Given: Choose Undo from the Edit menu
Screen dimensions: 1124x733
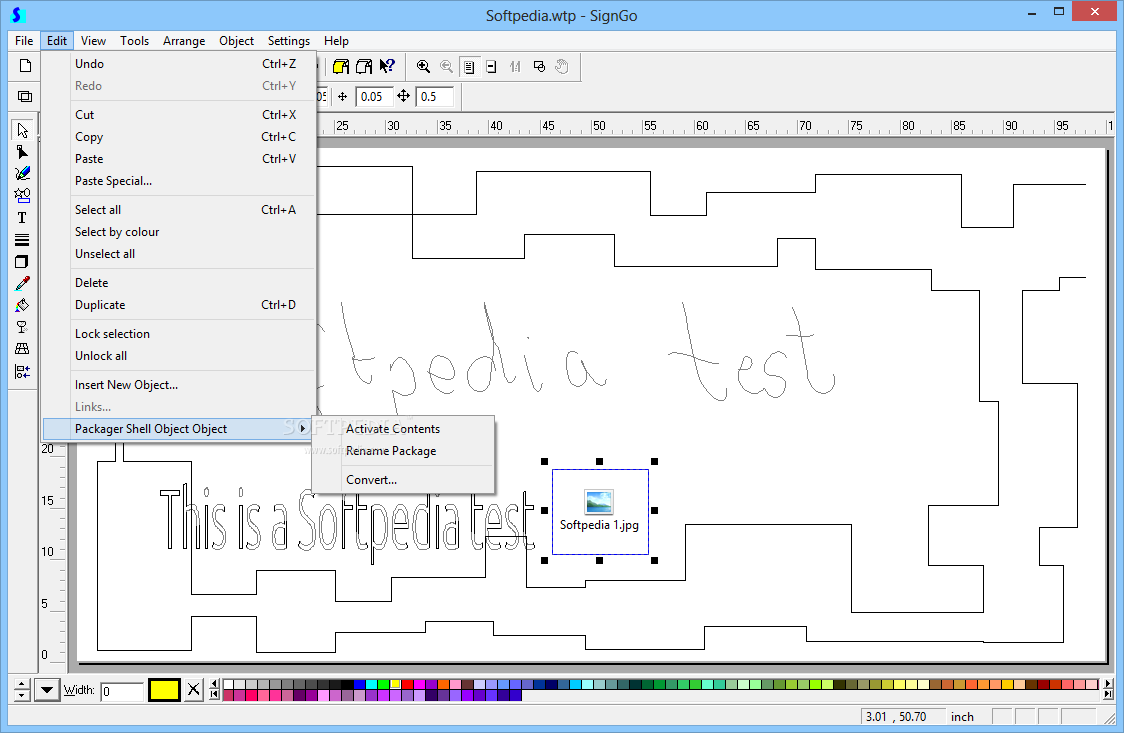Looking at the screenshot, I should pyautogui.click(x=179, y=64).
